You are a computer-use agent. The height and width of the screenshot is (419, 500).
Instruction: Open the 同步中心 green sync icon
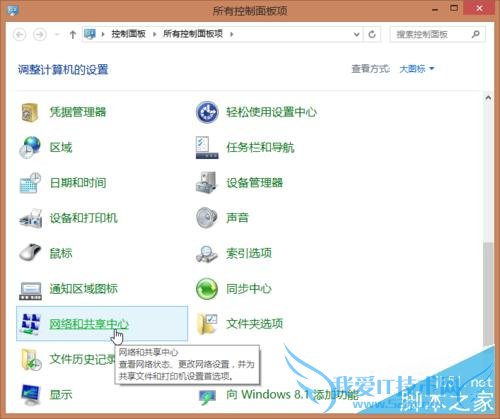207,289
